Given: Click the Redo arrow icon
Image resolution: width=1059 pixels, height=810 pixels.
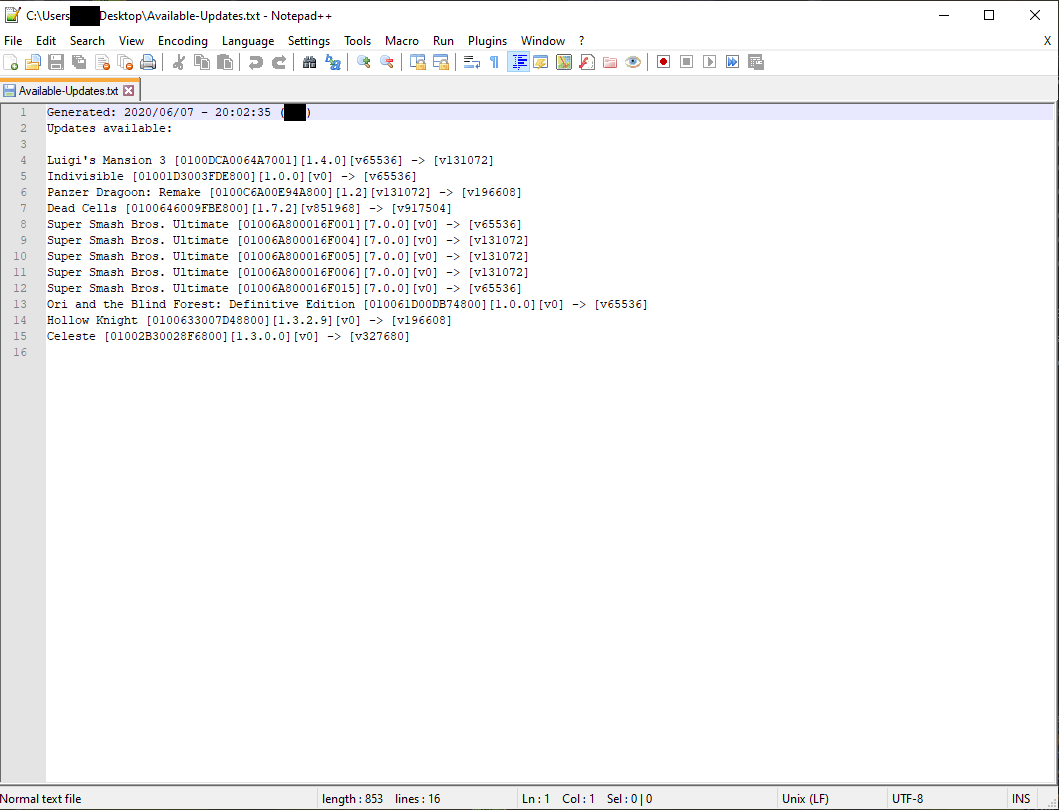Looking at the screenshot, I should (278, 62).
